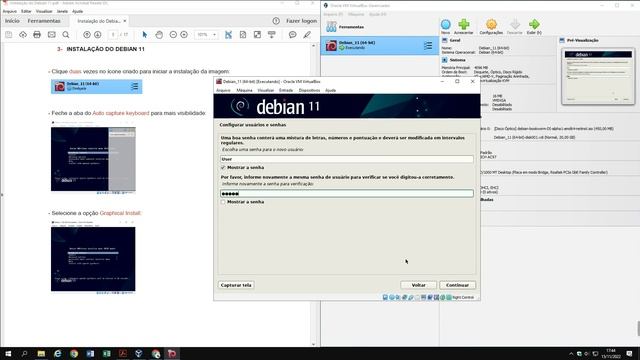Click the Voltar button in installer
Screen dimensions: 640x360
tap(418, 285)
